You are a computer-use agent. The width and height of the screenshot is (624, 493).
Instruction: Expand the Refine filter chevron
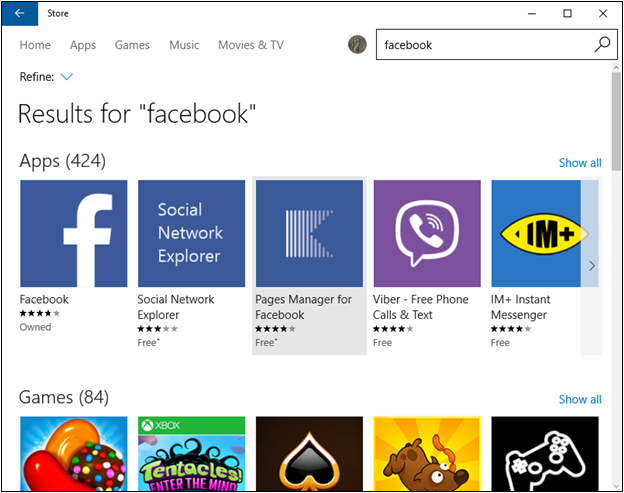tap(67, 77)
